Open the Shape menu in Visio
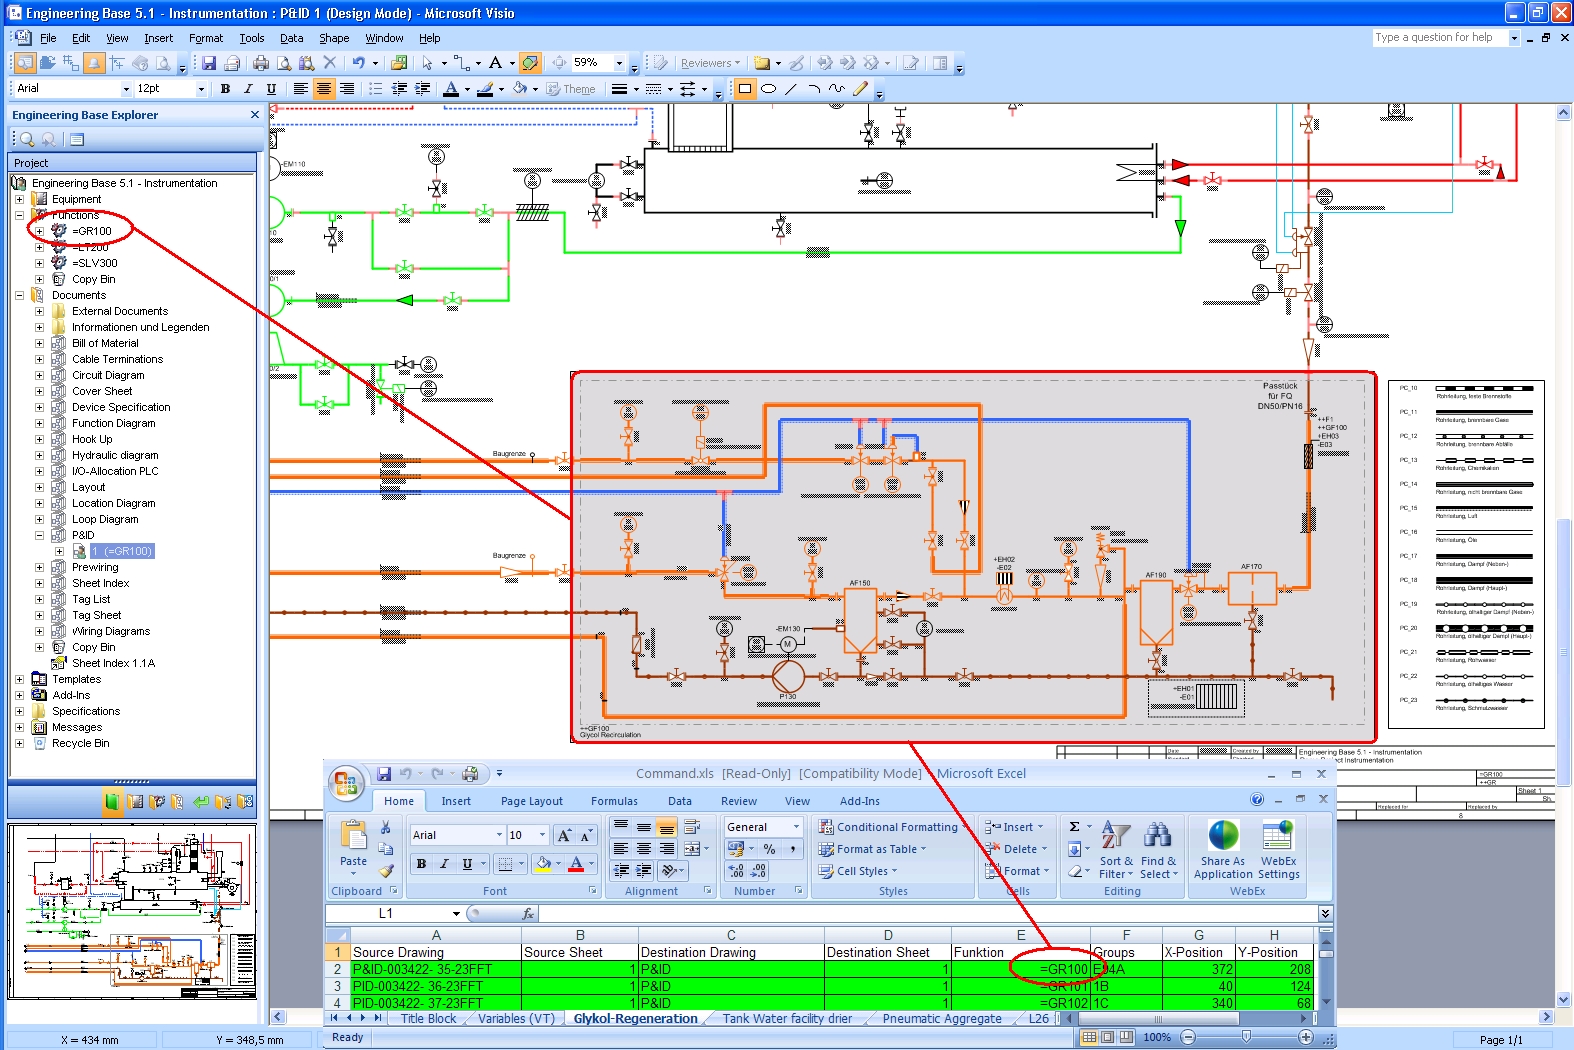Image resolution: width=1574 pixels, height=1050 pixels. pos(334,38)
